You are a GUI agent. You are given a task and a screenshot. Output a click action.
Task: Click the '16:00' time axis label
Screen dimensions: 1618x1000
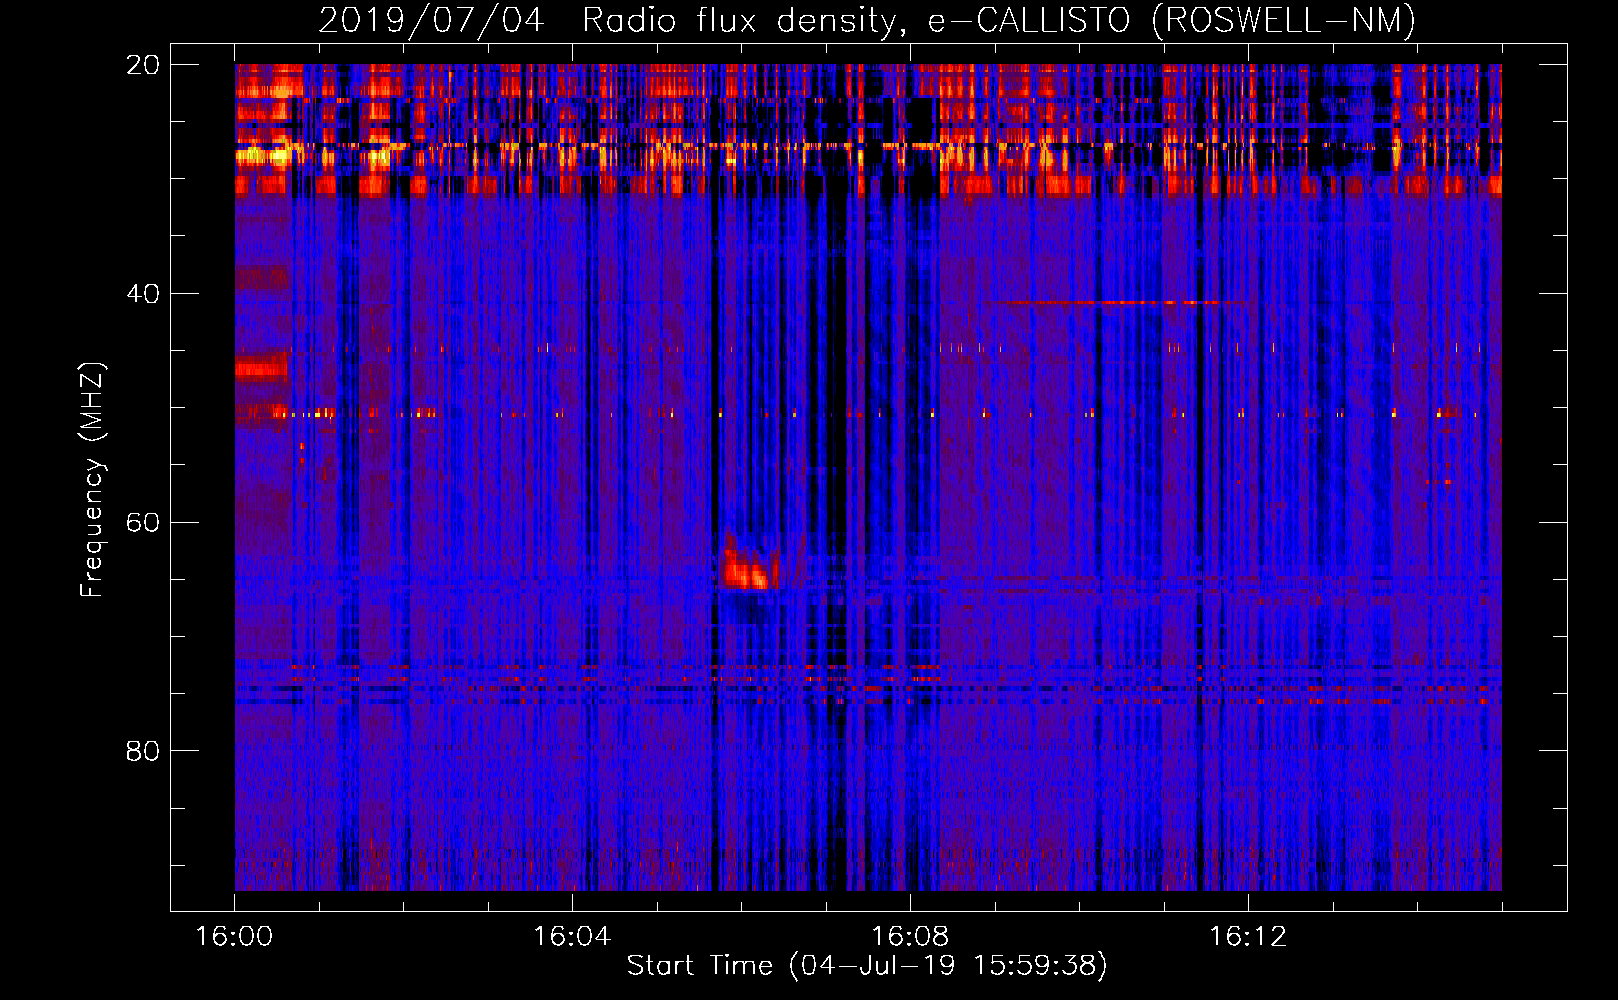(x=234, y=937)
